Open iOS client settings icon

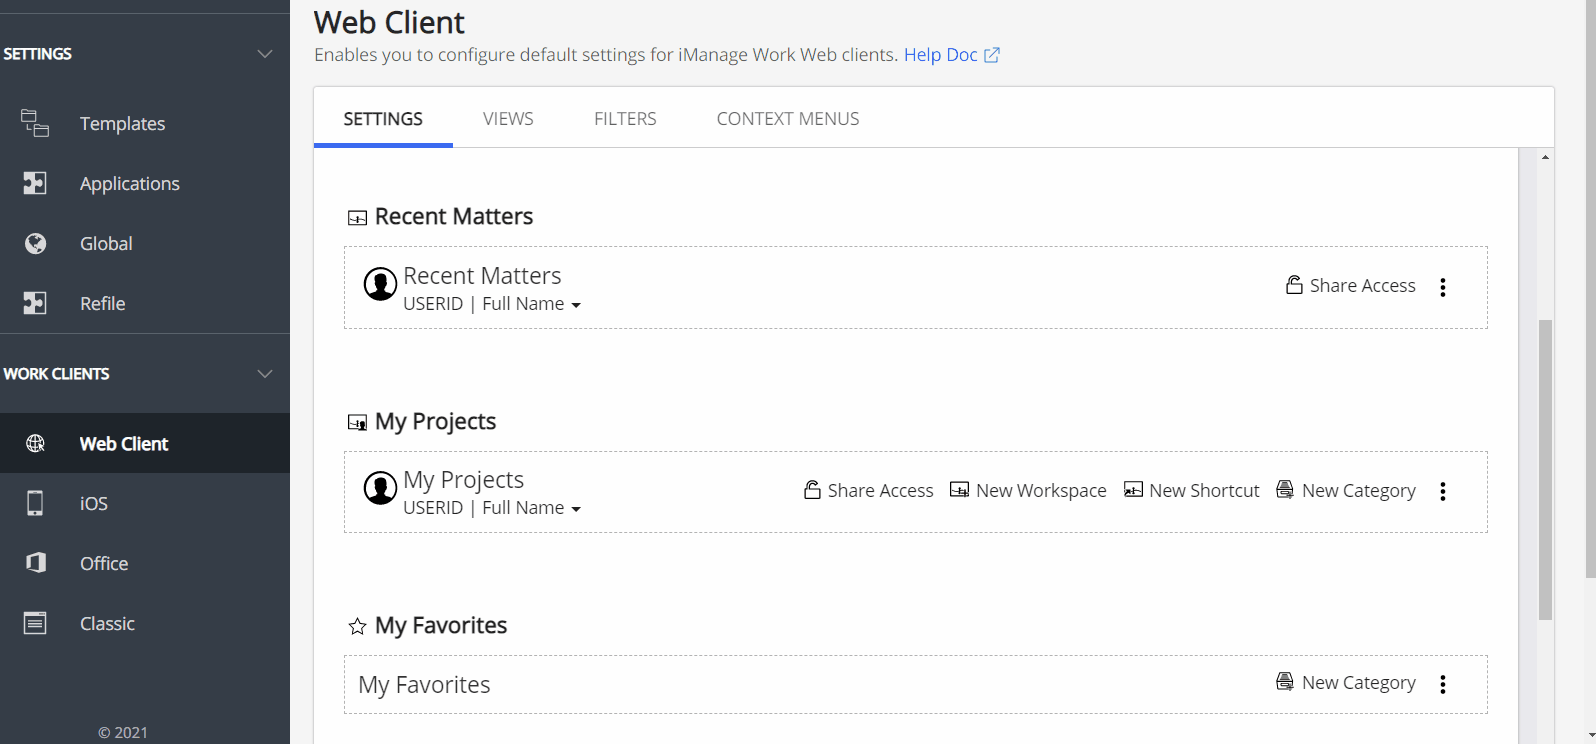pyautogui.click(x=35, y=503)
